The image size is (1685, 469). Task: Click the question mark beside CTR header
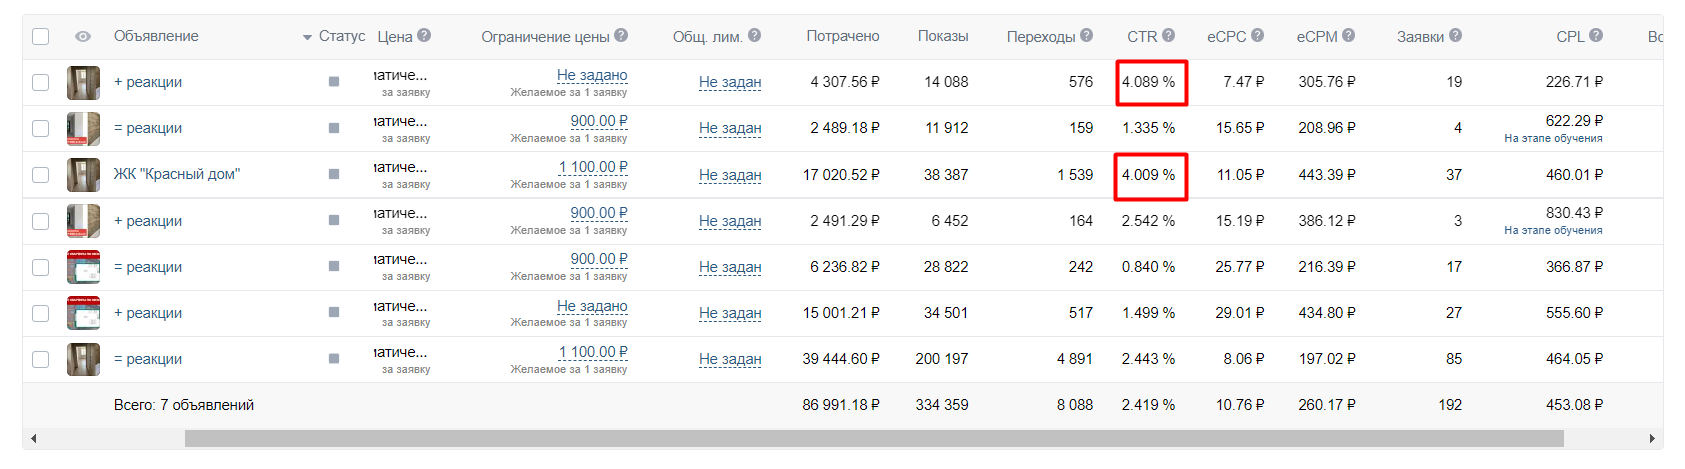[1168, 35]
